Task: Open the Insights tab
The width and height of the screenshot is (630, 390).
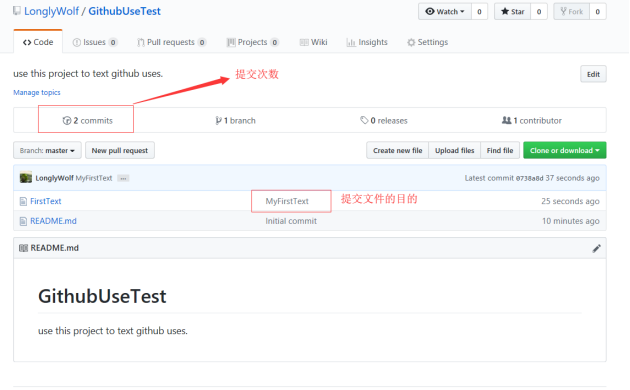Action: pyautogui.click(x=367, y=42)
